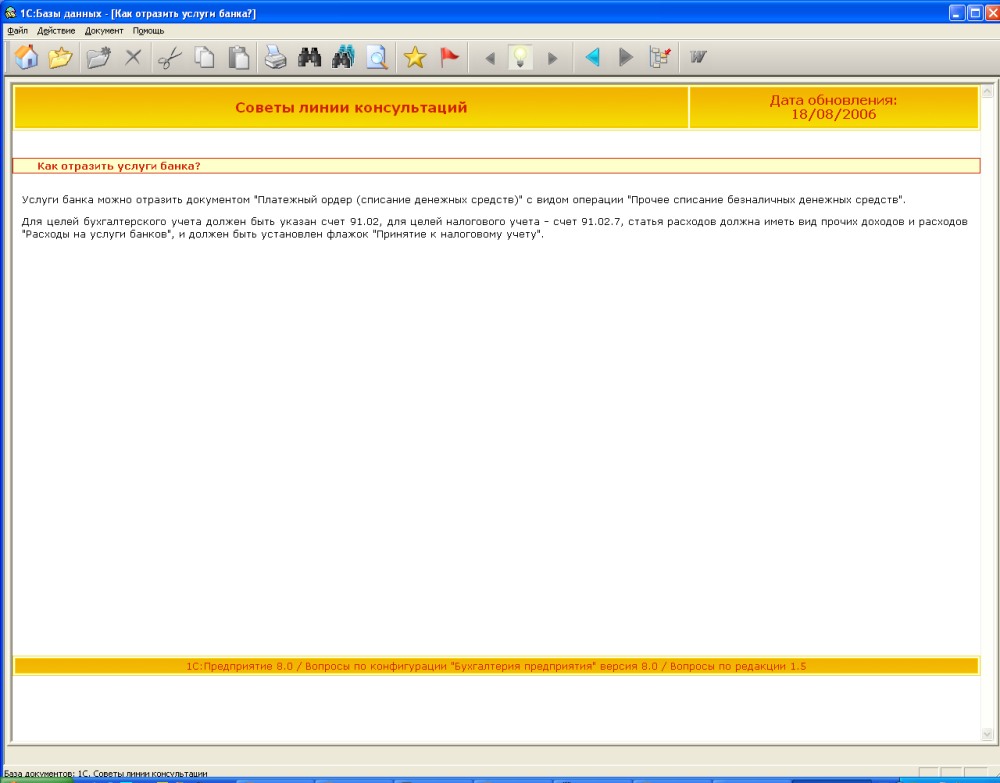Open the Помощь menu
Screen dimensions: 1000x783
click(148, 31)
